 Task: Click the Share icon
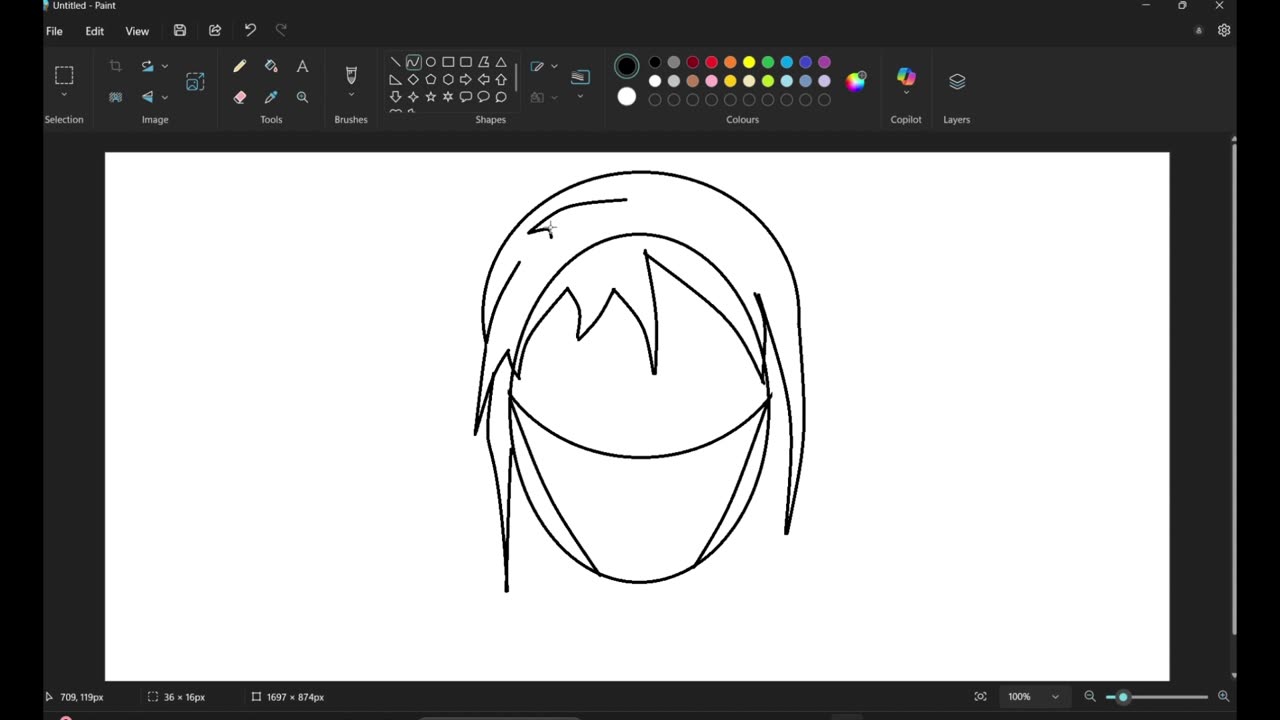click(x=215, y=31)
